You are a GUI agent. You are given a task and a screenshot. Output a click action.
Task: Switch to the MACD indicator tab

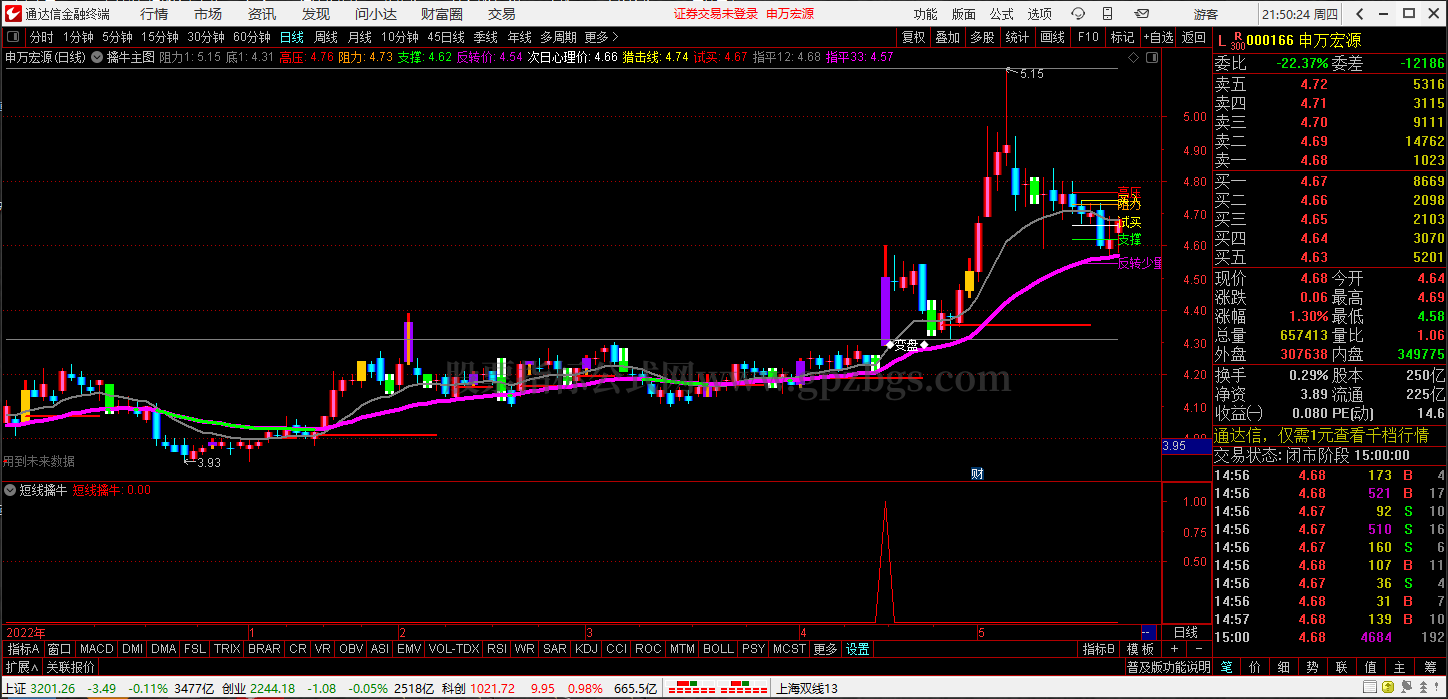pyautogui.click(x=97, y=649)
